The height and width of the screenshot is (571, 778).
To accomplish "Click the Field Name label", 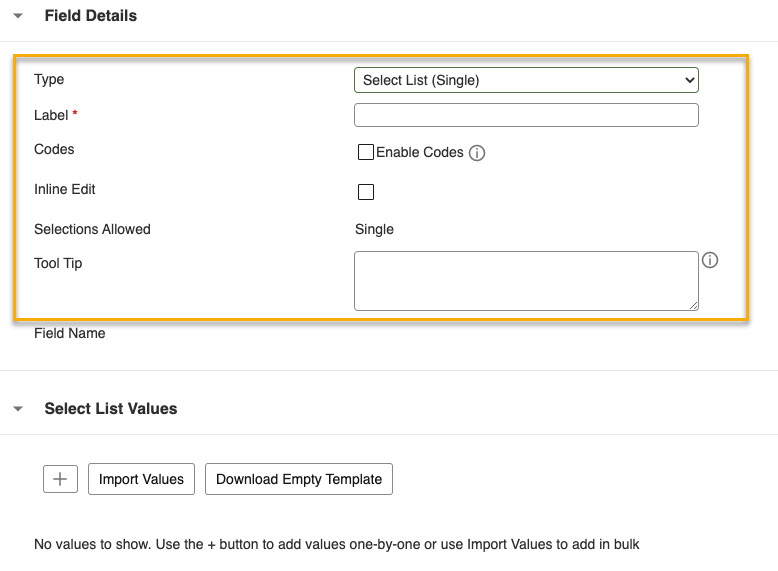I will pos(69,333).
